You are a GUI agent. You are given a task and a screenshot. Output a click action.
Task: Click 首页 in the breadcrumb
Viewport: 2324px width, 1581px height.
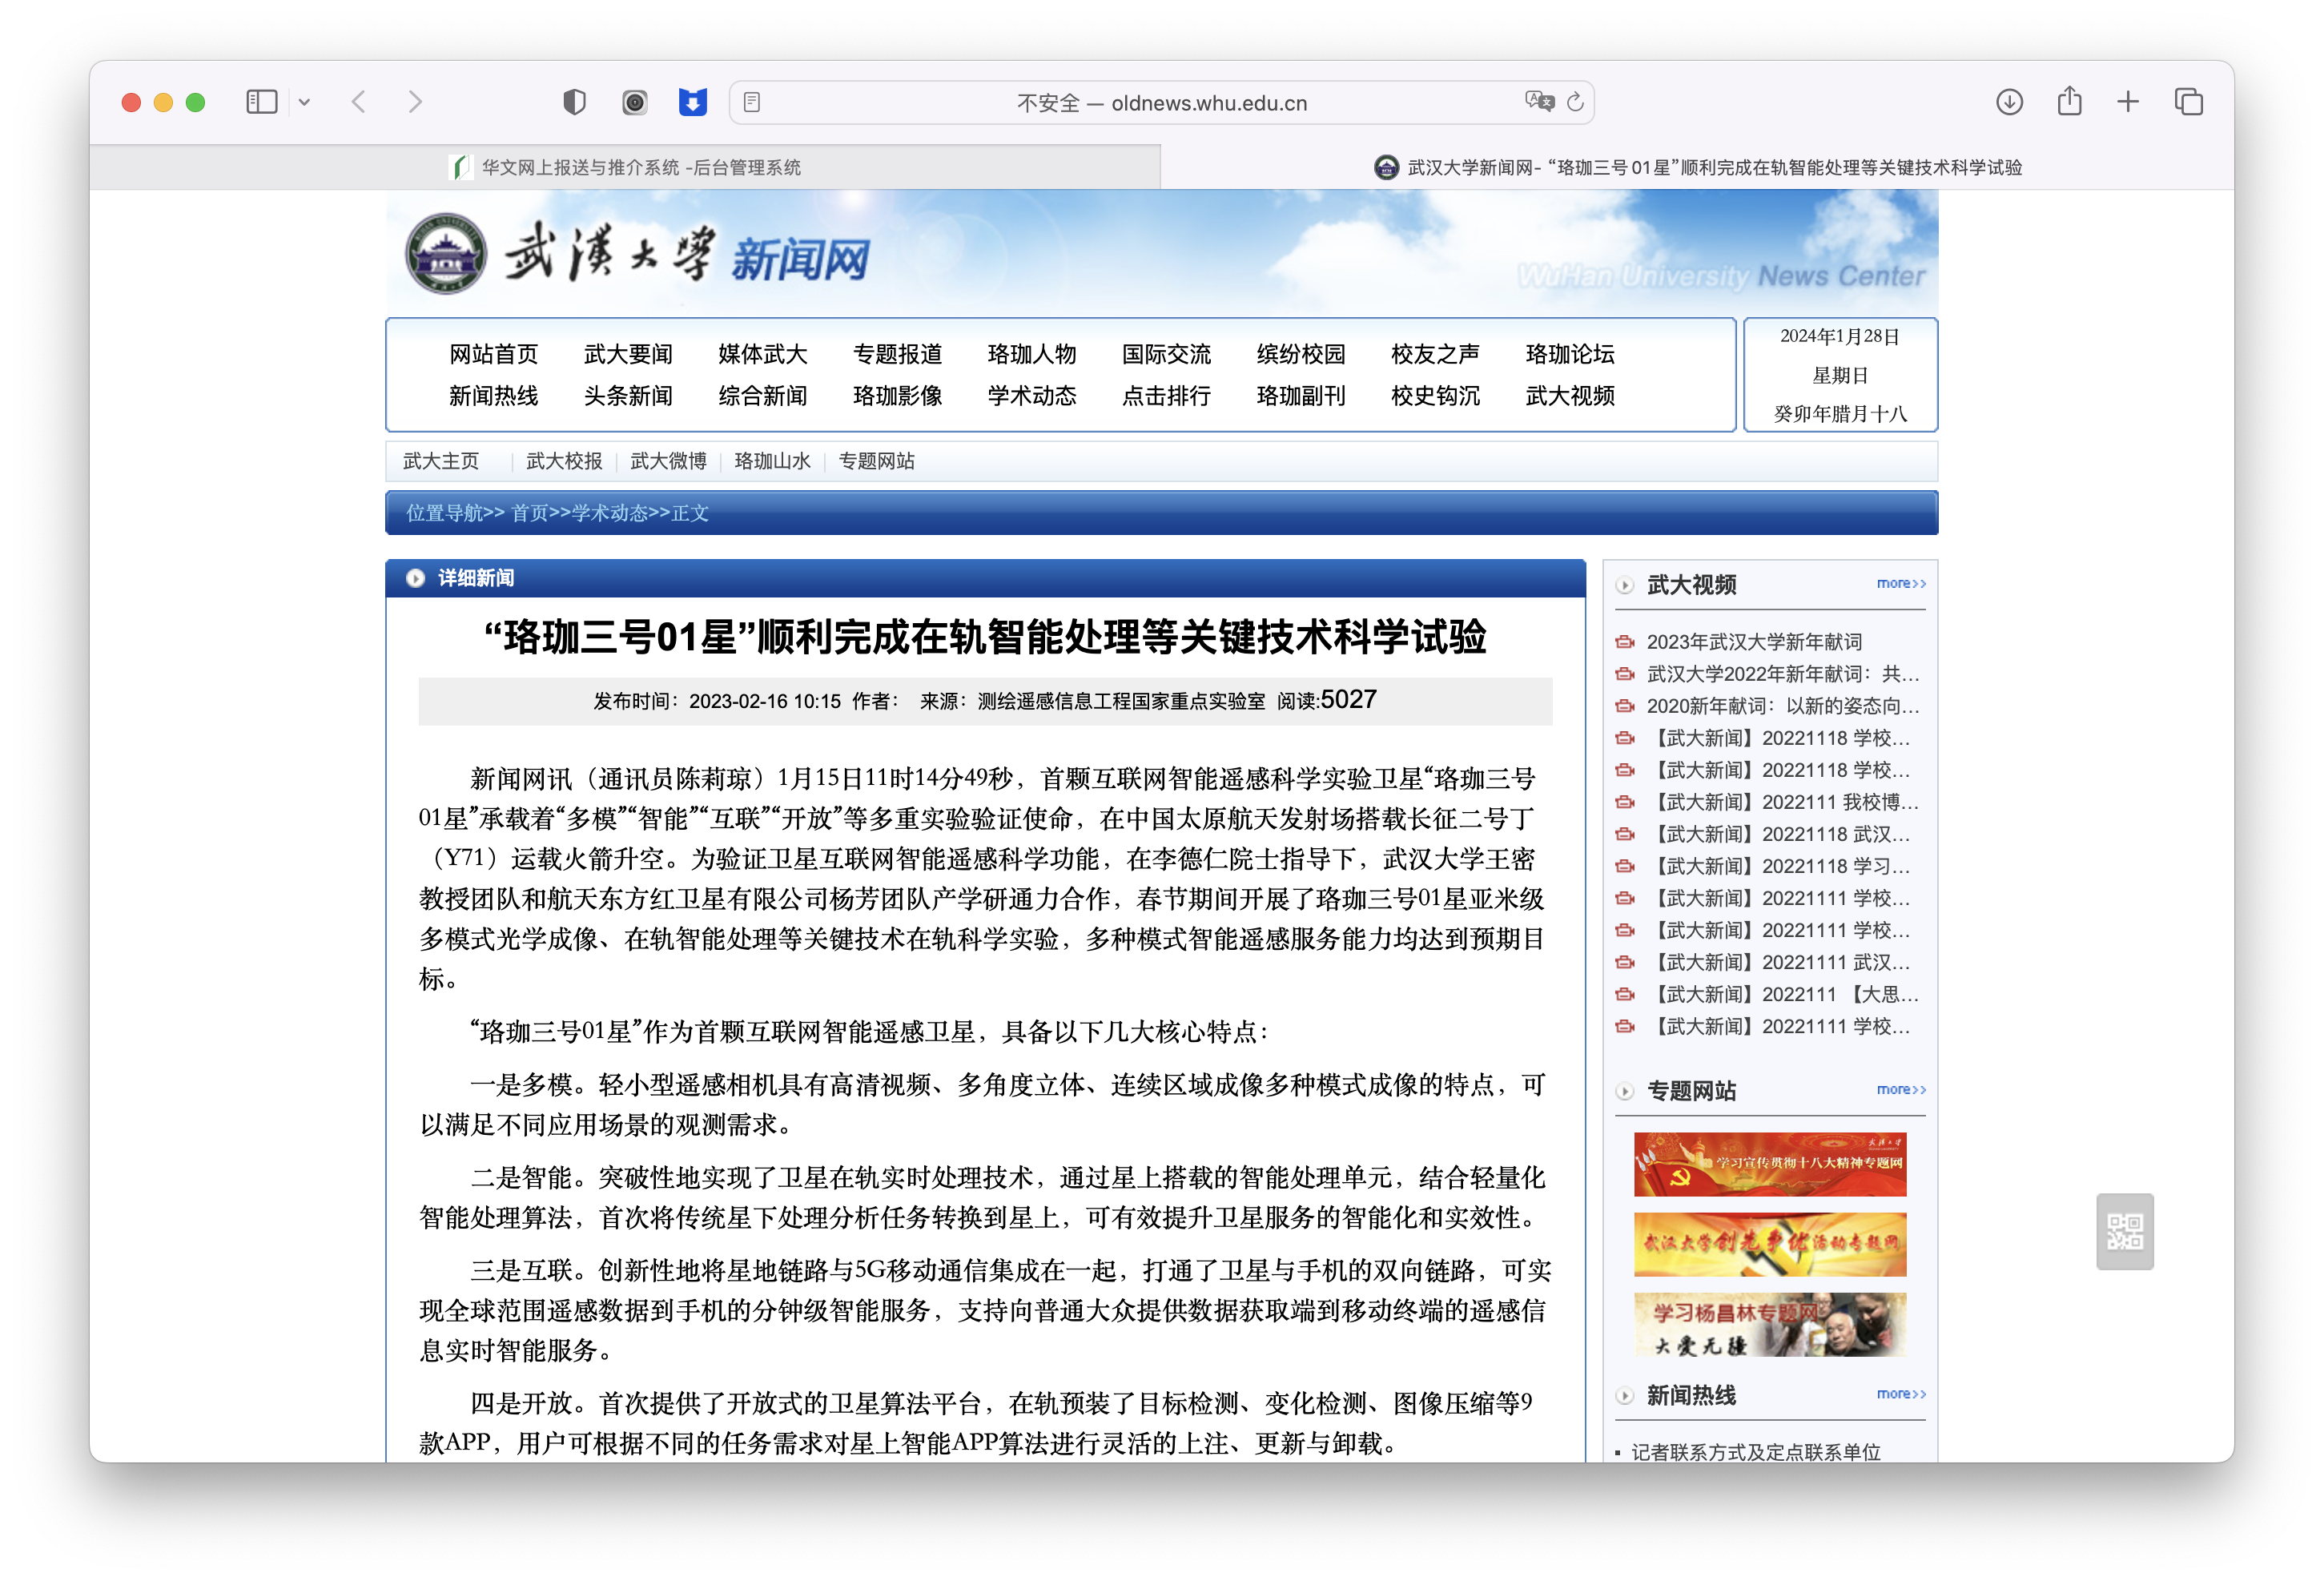530,513
